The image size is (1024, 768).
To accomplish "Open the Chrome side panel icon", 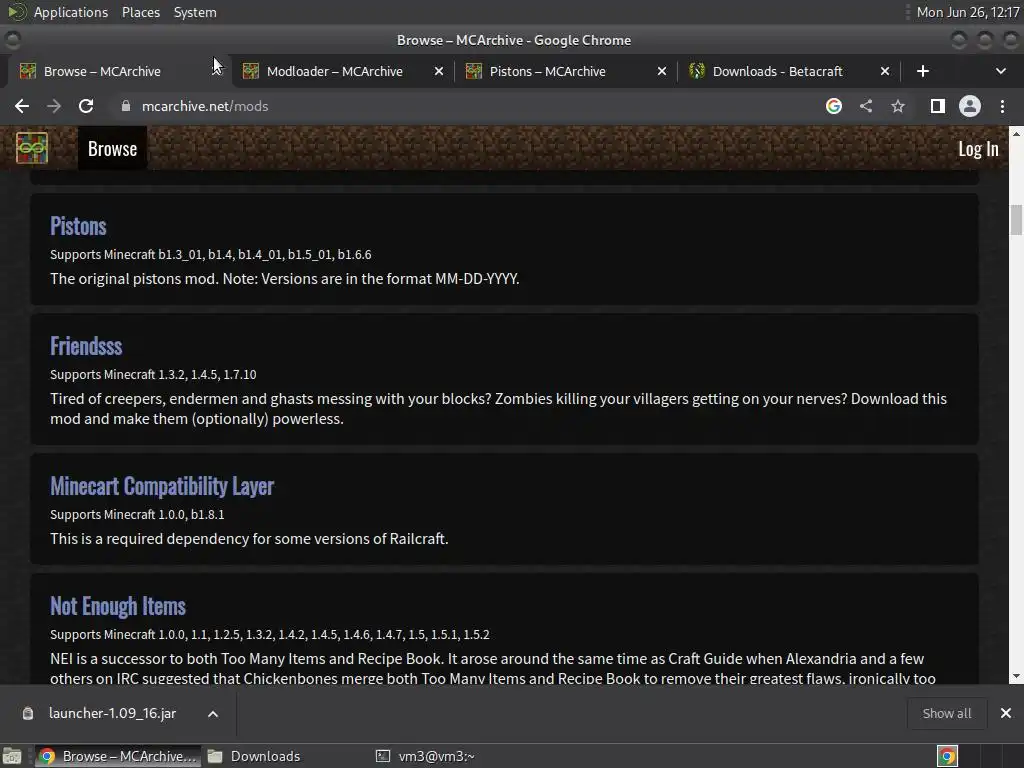I will click(938, 106).
